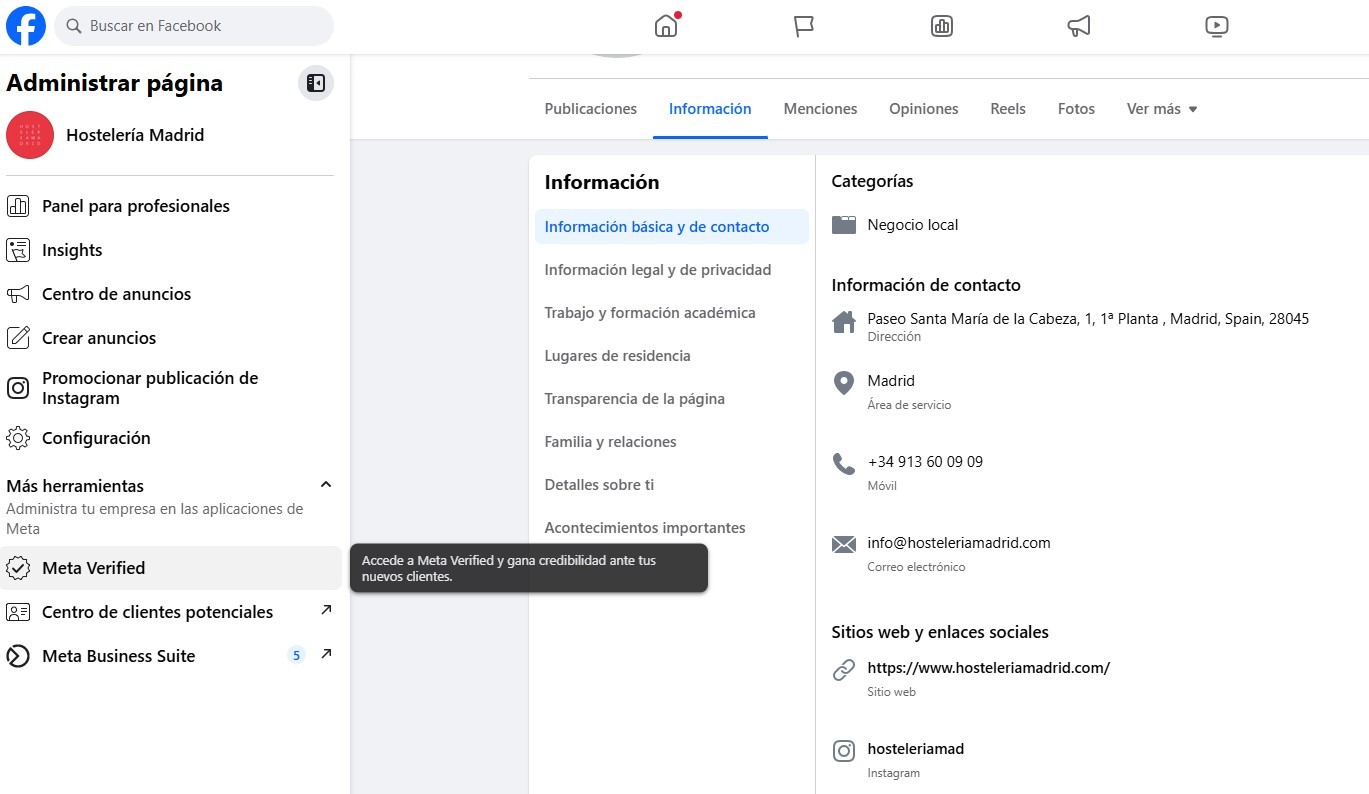Collapse sidebar with the panel toggle icon
This screenshot has width=1369, height=794.
(316, 83)
